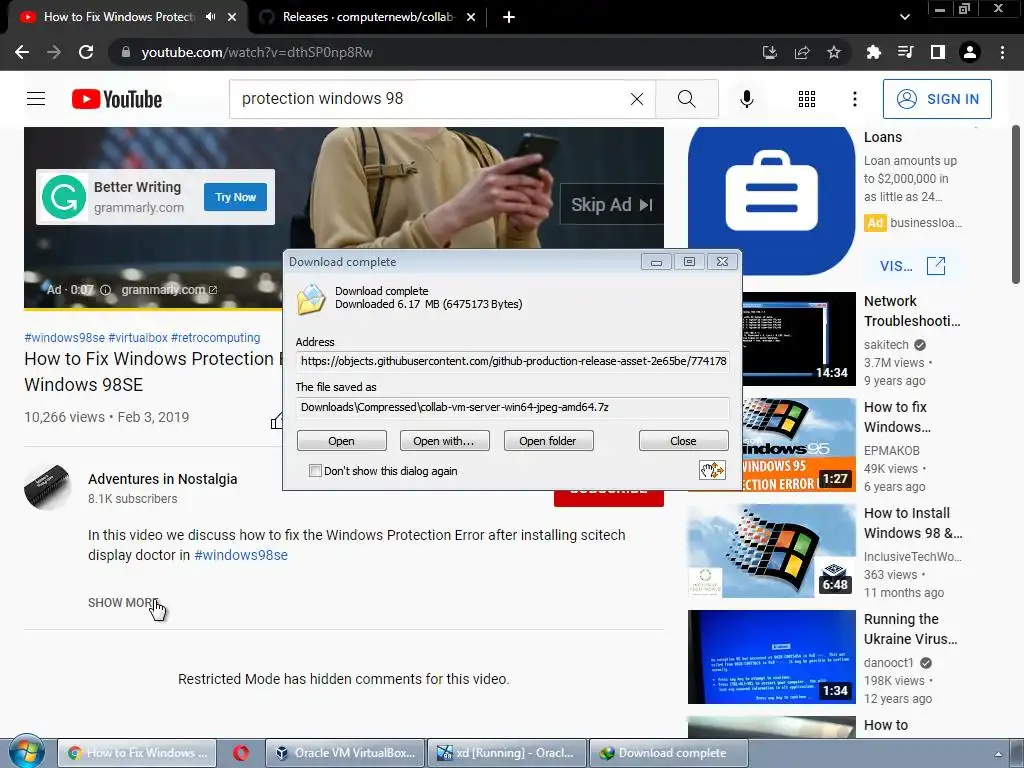
Task: Click the Open folder button
Action: tap(549, 441)
